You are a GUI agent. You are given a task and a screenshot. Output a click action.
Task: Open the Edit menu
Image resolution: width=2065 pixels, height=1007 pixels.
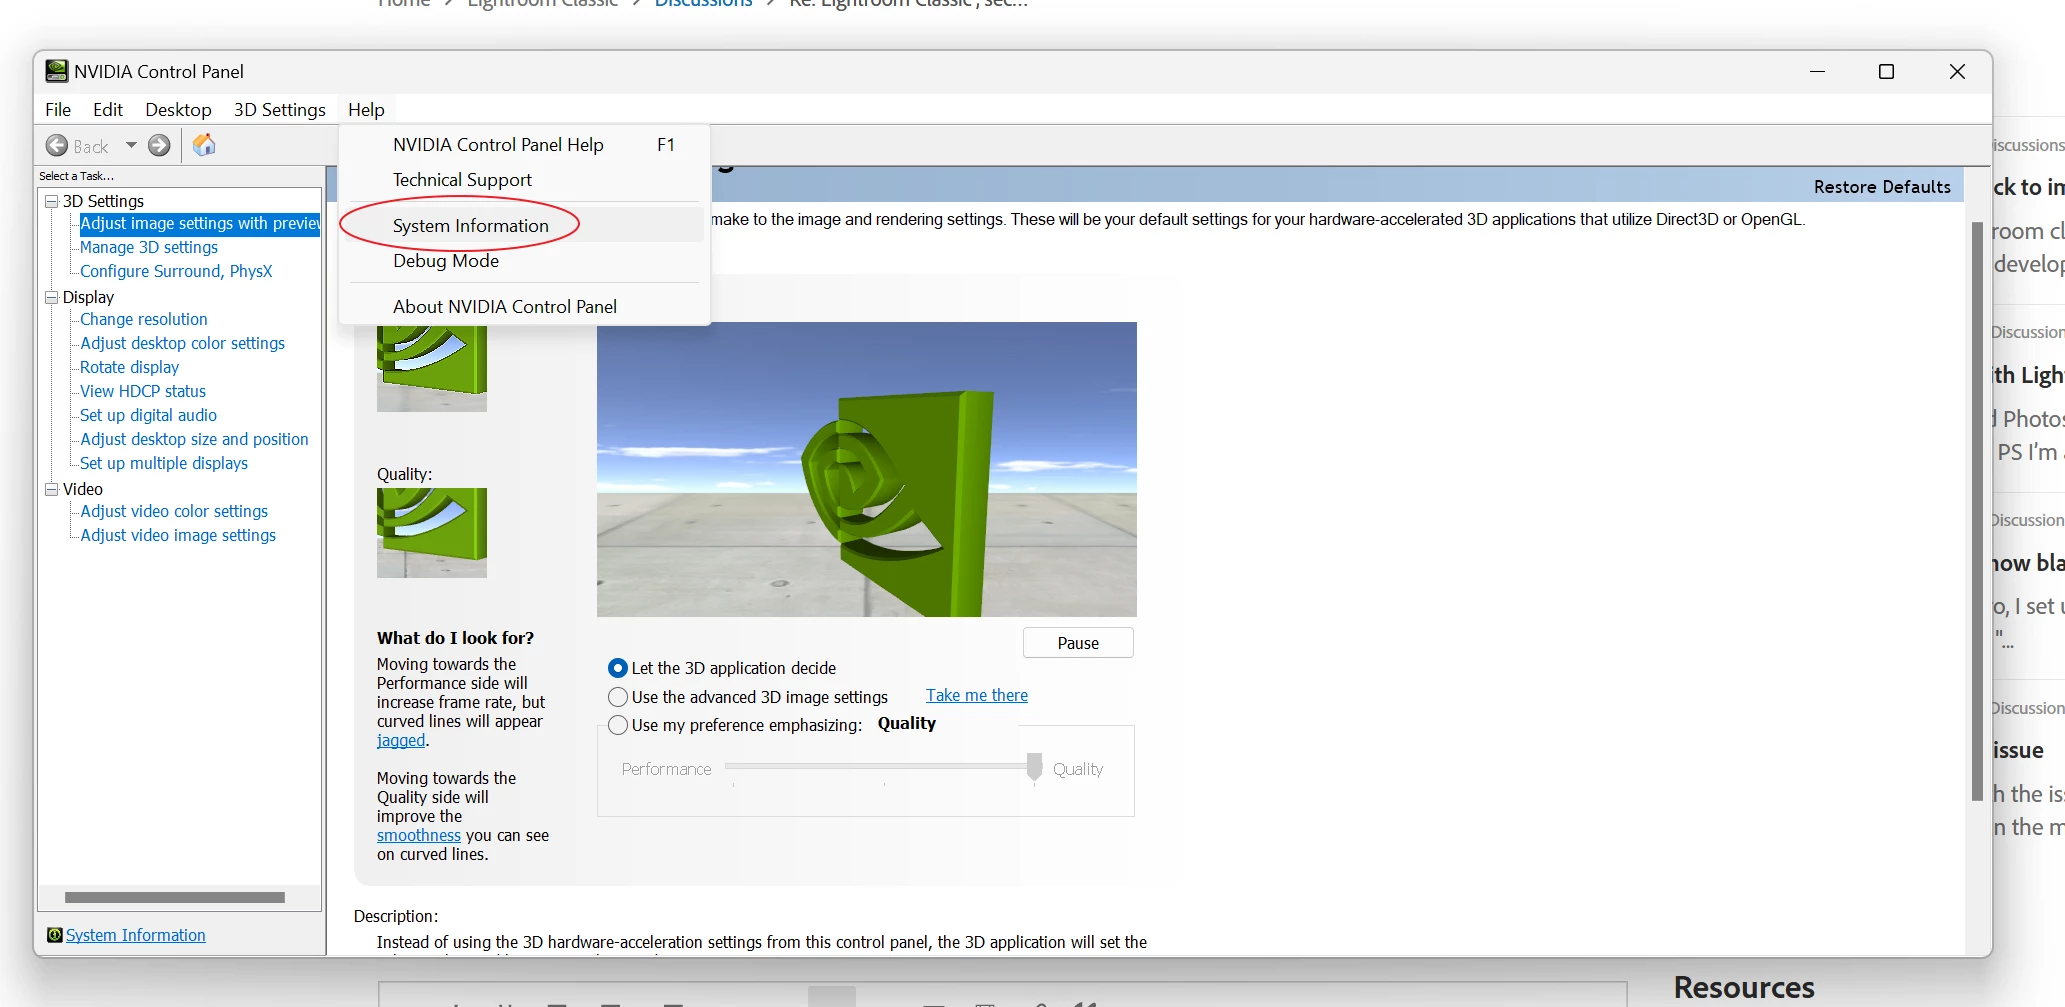pyautogui.click(x=108, y=110)
